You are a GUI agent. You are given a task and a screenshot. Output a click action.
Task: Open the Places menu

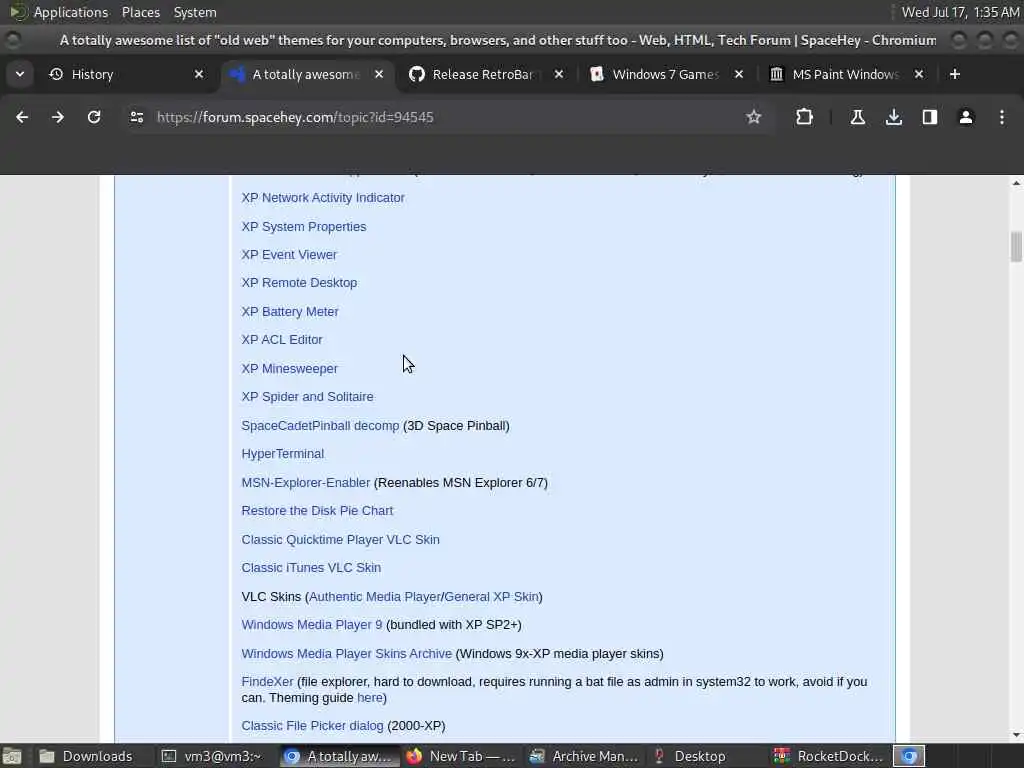(140, 12)
